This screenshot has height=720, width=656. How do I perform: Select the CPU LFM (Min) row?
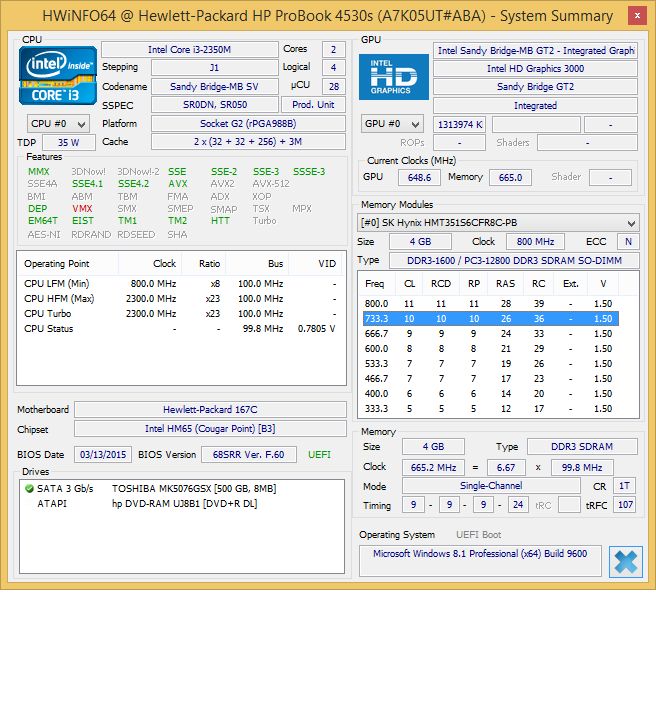pyautogui.click(x=180, y=284)
